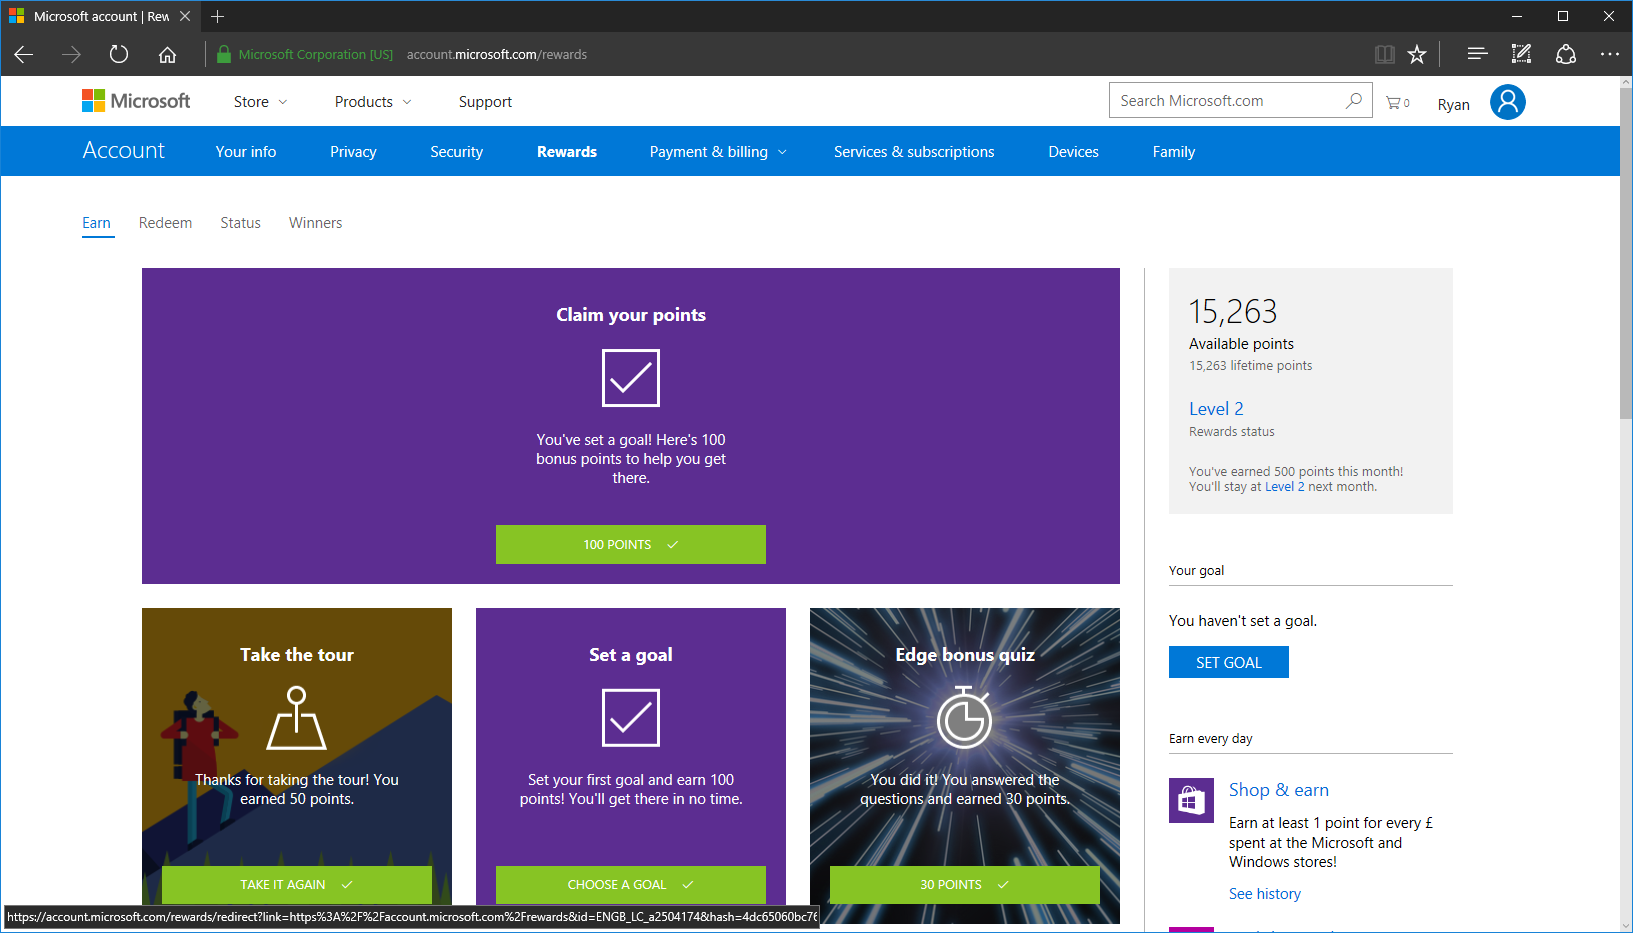Click the Take the tour signpost icon
Image resolution: width=1633 pixels, height=933 pixels.
pos(297,718)
